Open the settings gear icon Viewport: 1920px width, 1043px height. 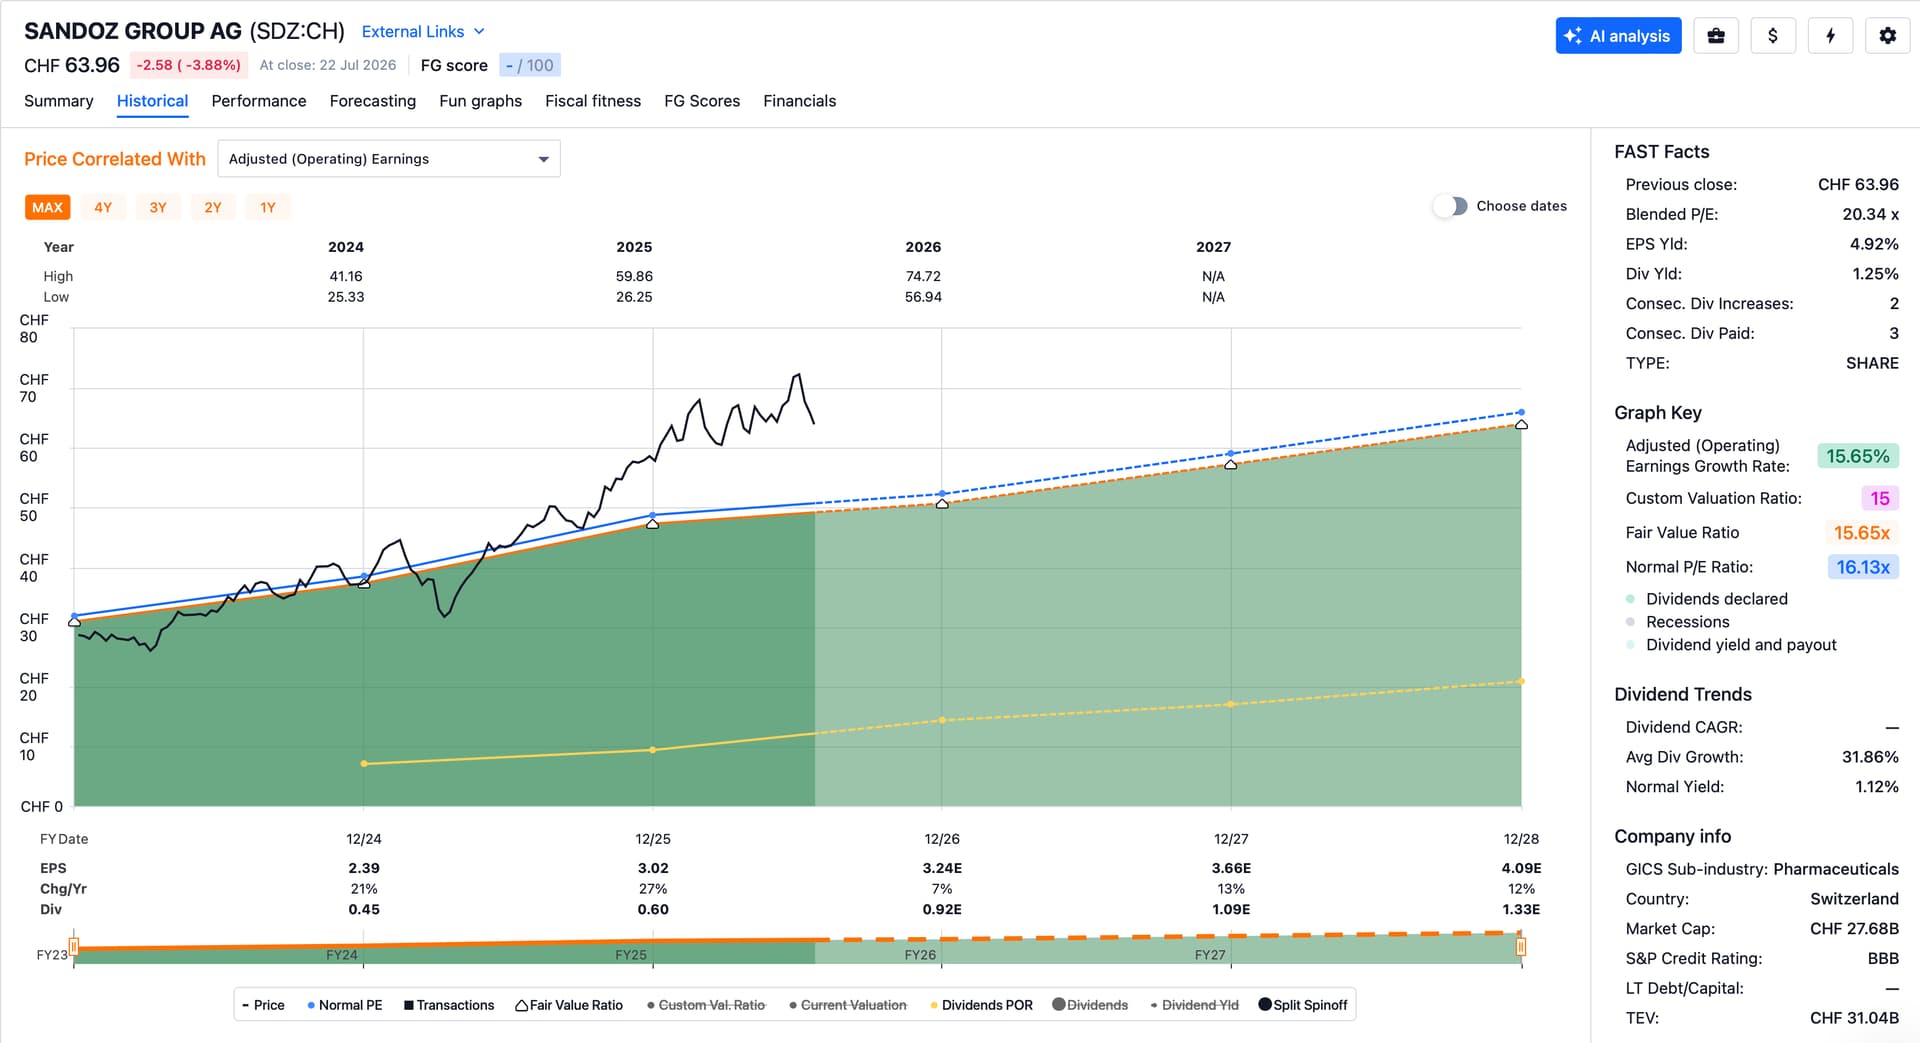[x=1887, y=36]
